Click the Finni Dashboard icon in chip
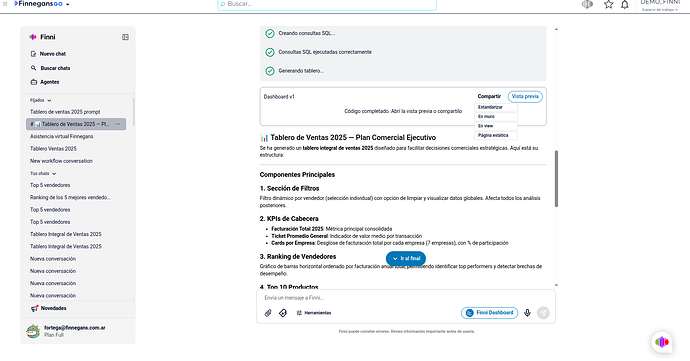The image size is (690, 361). tap(470, 313)
